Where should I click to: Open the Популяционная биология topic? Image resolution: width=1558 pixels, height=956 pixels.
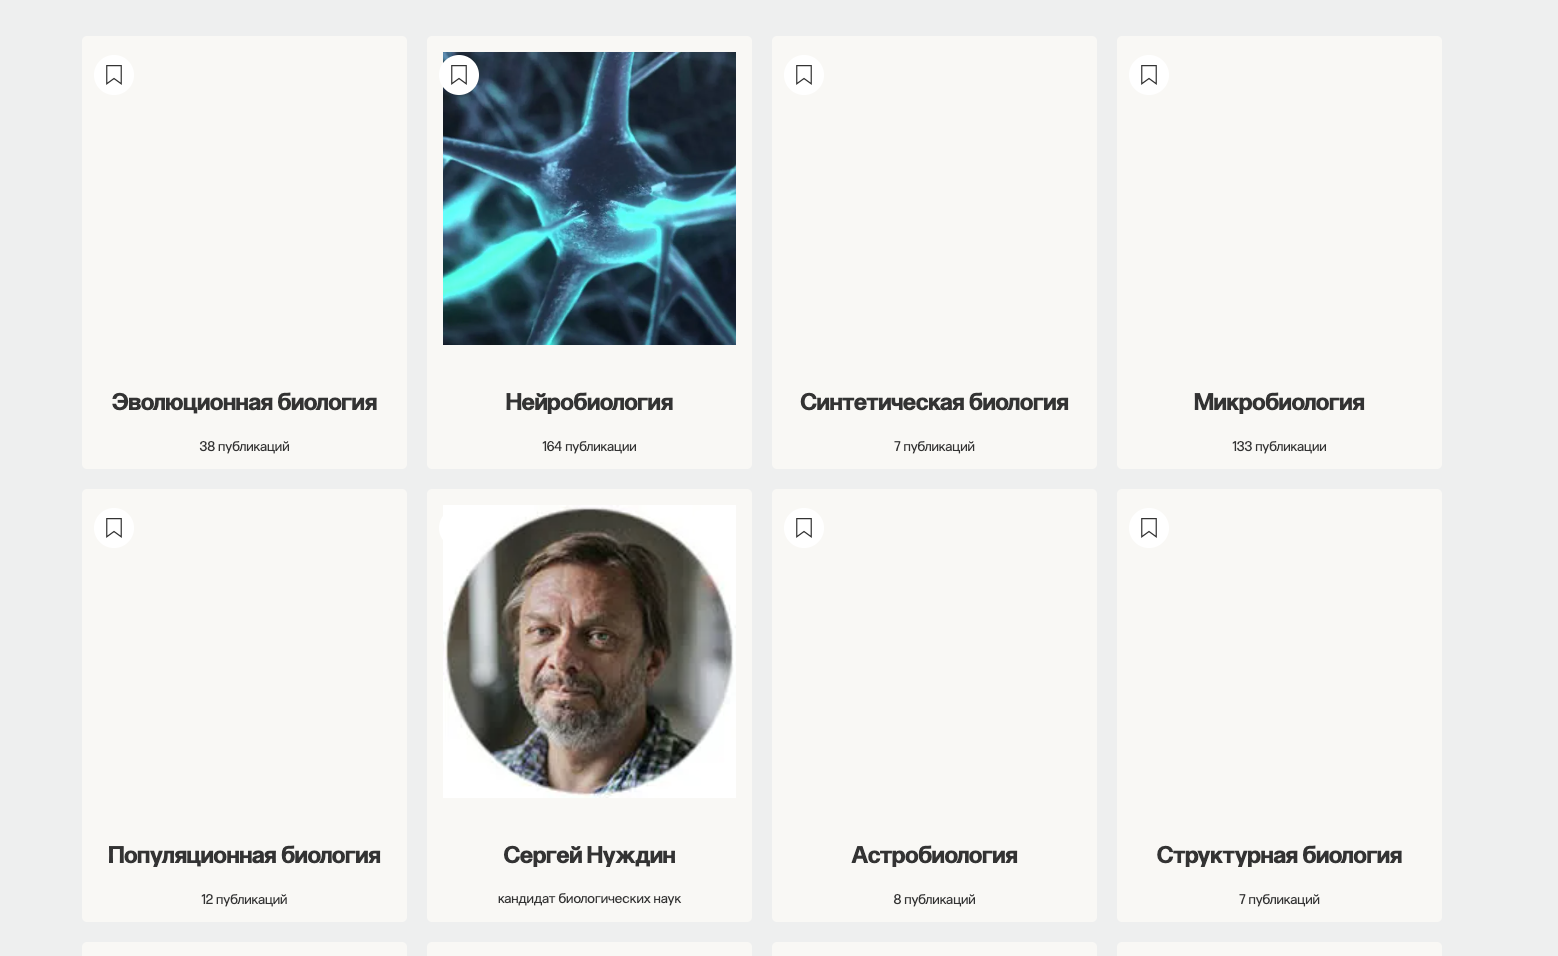tap(244, 855)
